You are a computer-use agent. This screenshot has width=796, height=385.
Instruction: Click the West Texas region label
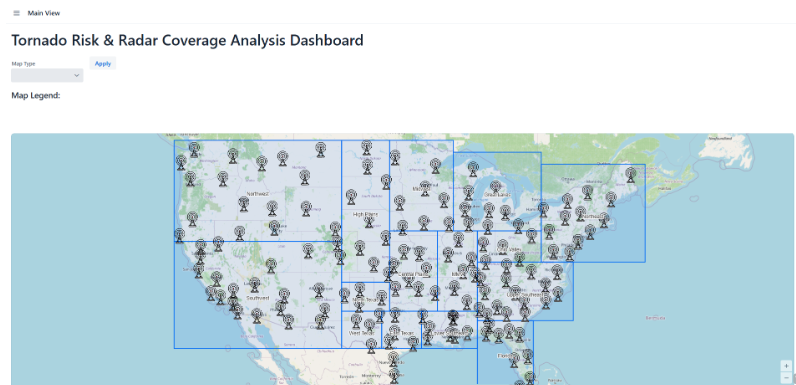point(361,333)
